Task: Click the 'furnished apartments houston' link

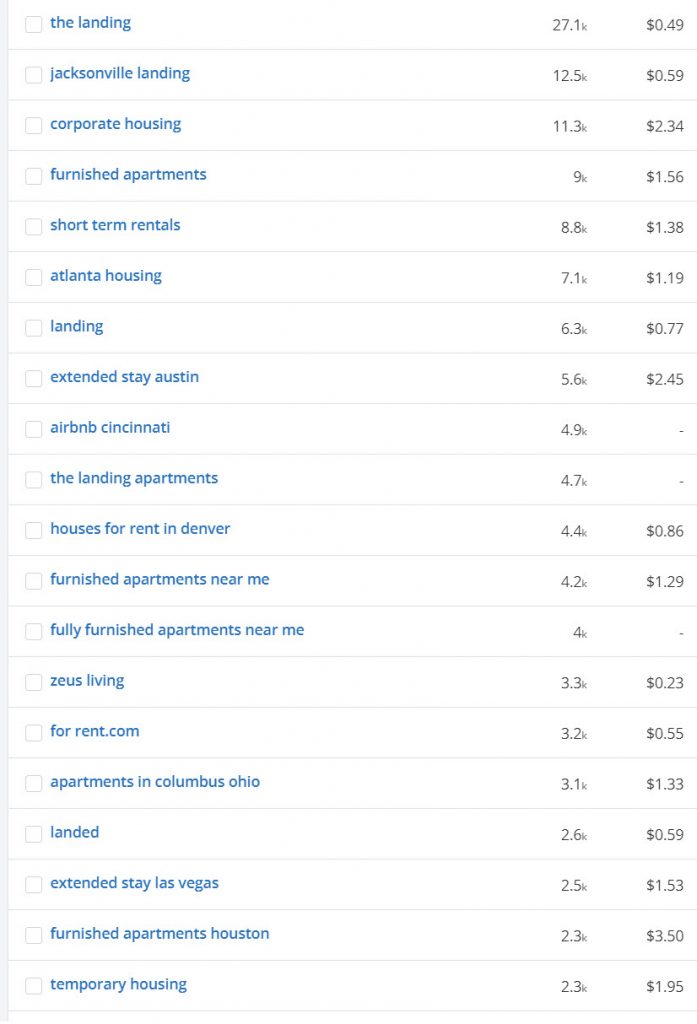Action: (x=160, y=933)
